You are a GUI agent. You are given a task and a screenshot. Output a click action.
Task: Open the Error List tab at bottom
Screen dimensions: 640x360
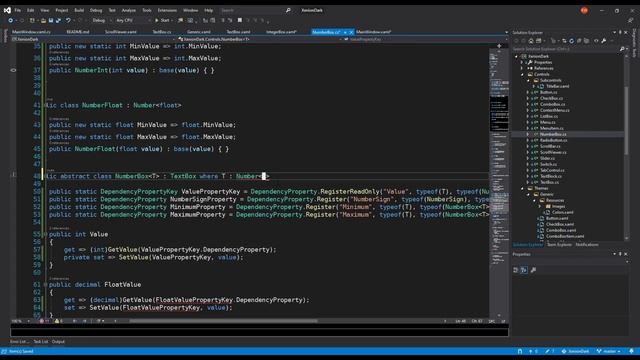point(19,342)
